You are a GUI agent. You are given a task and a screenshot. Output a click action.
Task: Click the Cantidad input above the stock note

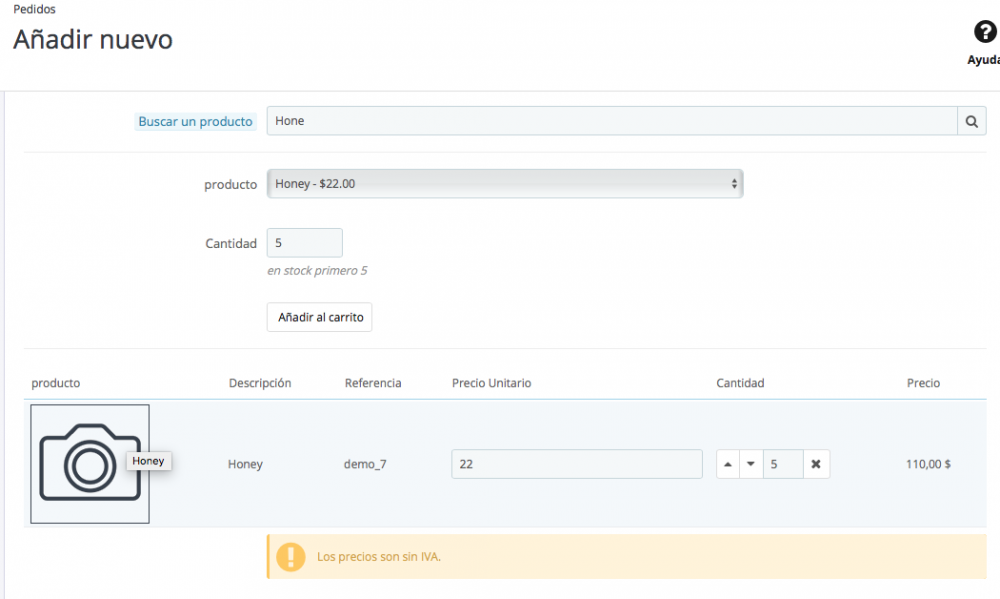click(304, 243)
